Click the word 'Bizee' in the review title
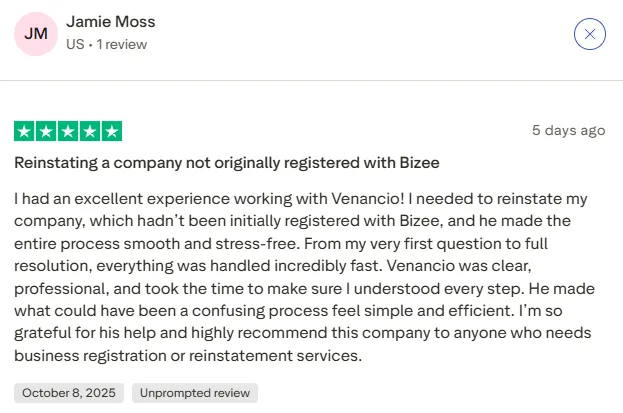The width and height of the screenshot is (623, 413). coord(419,162)
